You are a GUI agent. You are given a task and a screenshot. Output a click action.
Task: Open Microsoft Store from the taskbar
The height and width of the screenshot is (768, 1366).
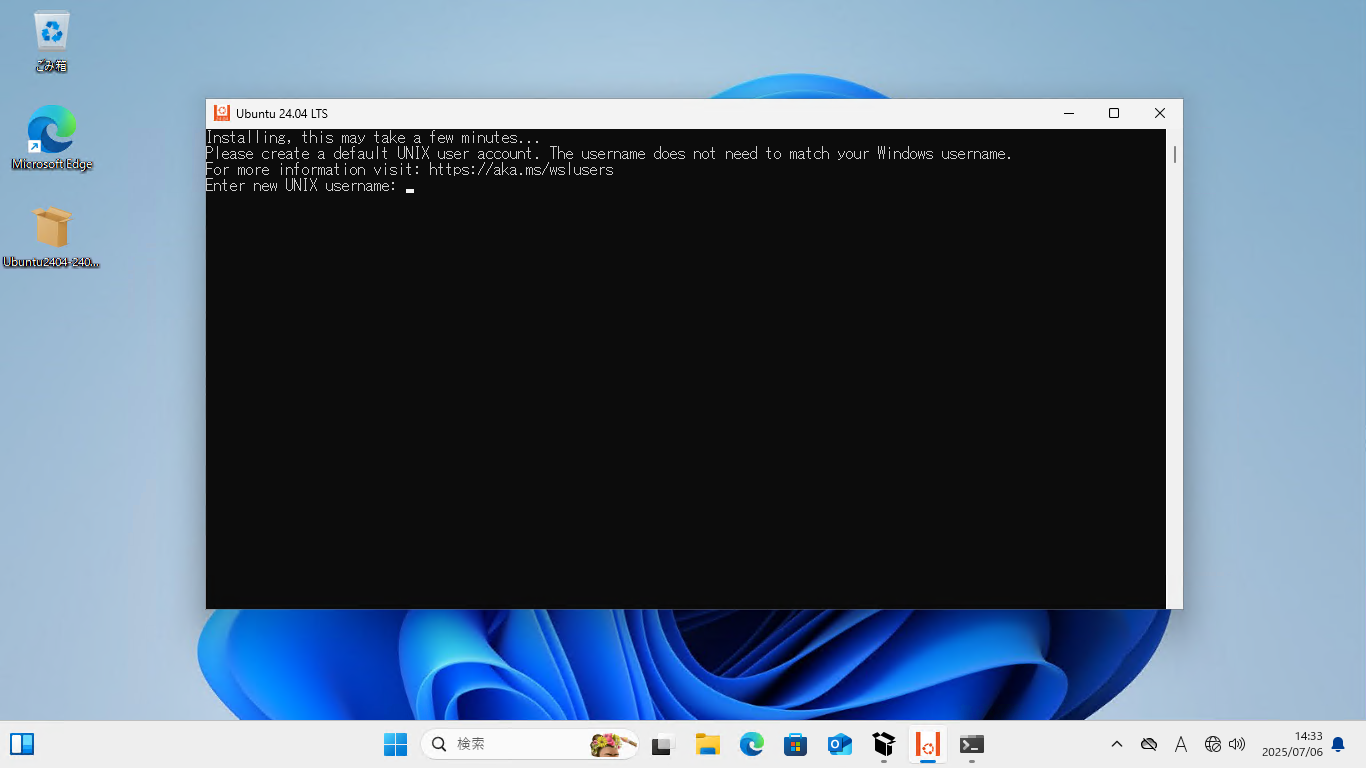(796, 744)
